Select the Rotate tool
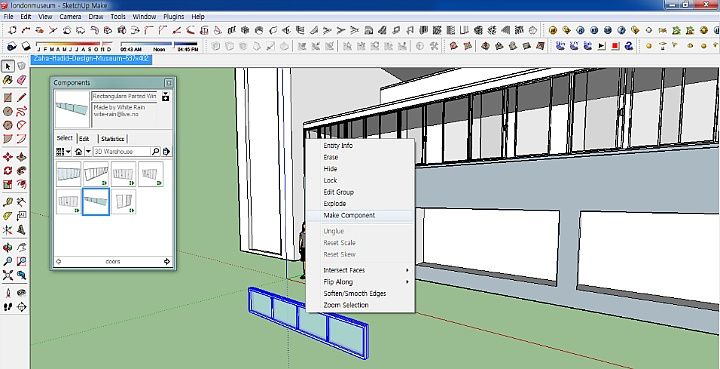Screen dimensions: 720x369 (x=8, y=171)
